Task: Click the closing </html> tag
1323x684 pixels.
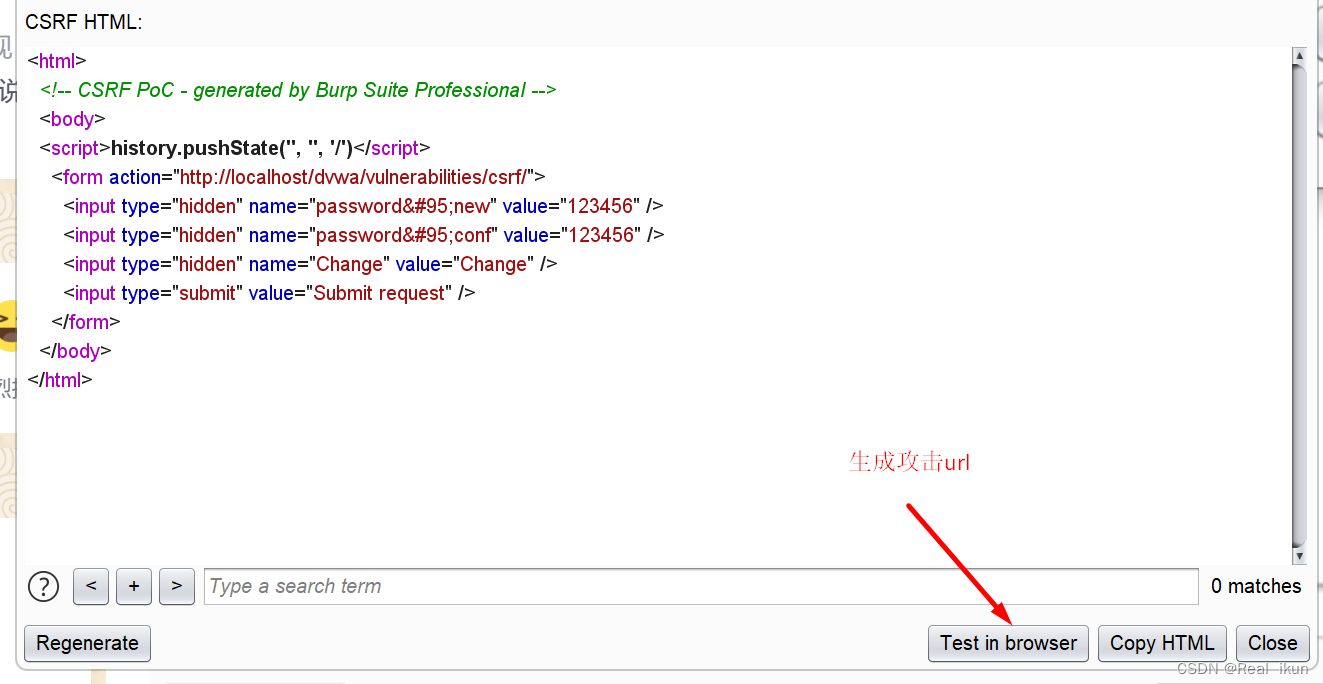Action: coord(60,380)
